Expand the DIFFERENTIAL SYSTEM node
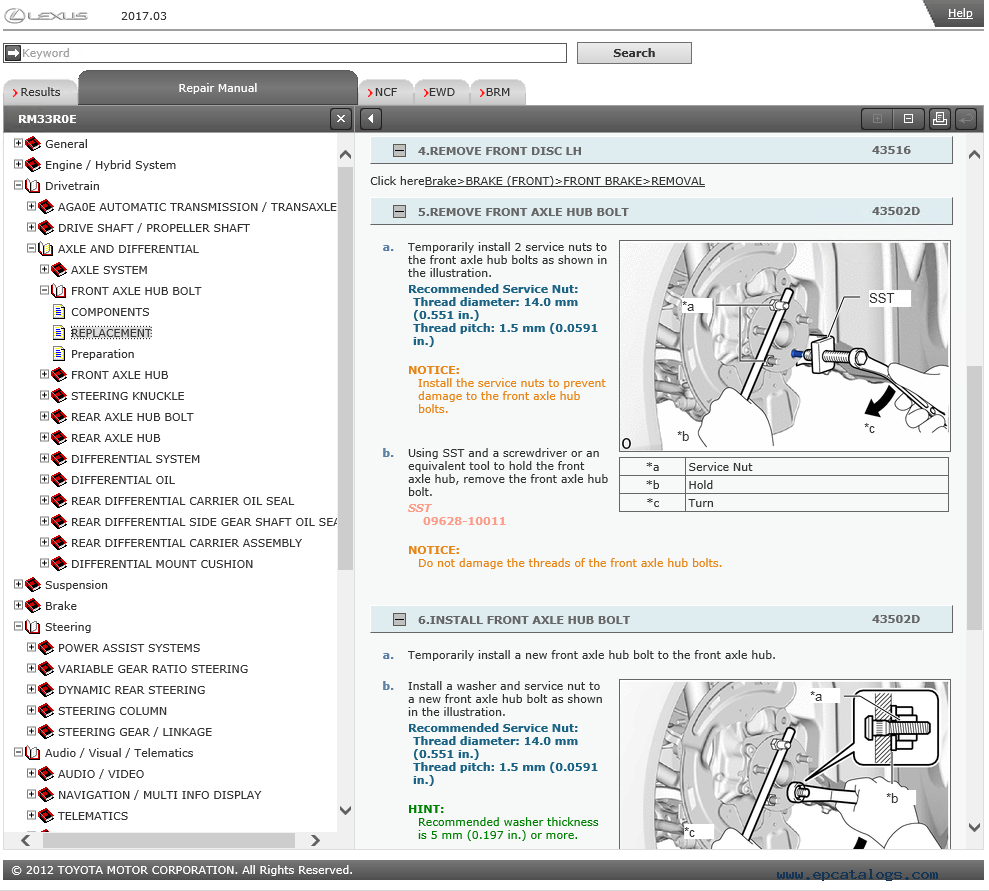This screenshot has height=891, width=989. tap(44, 458)
